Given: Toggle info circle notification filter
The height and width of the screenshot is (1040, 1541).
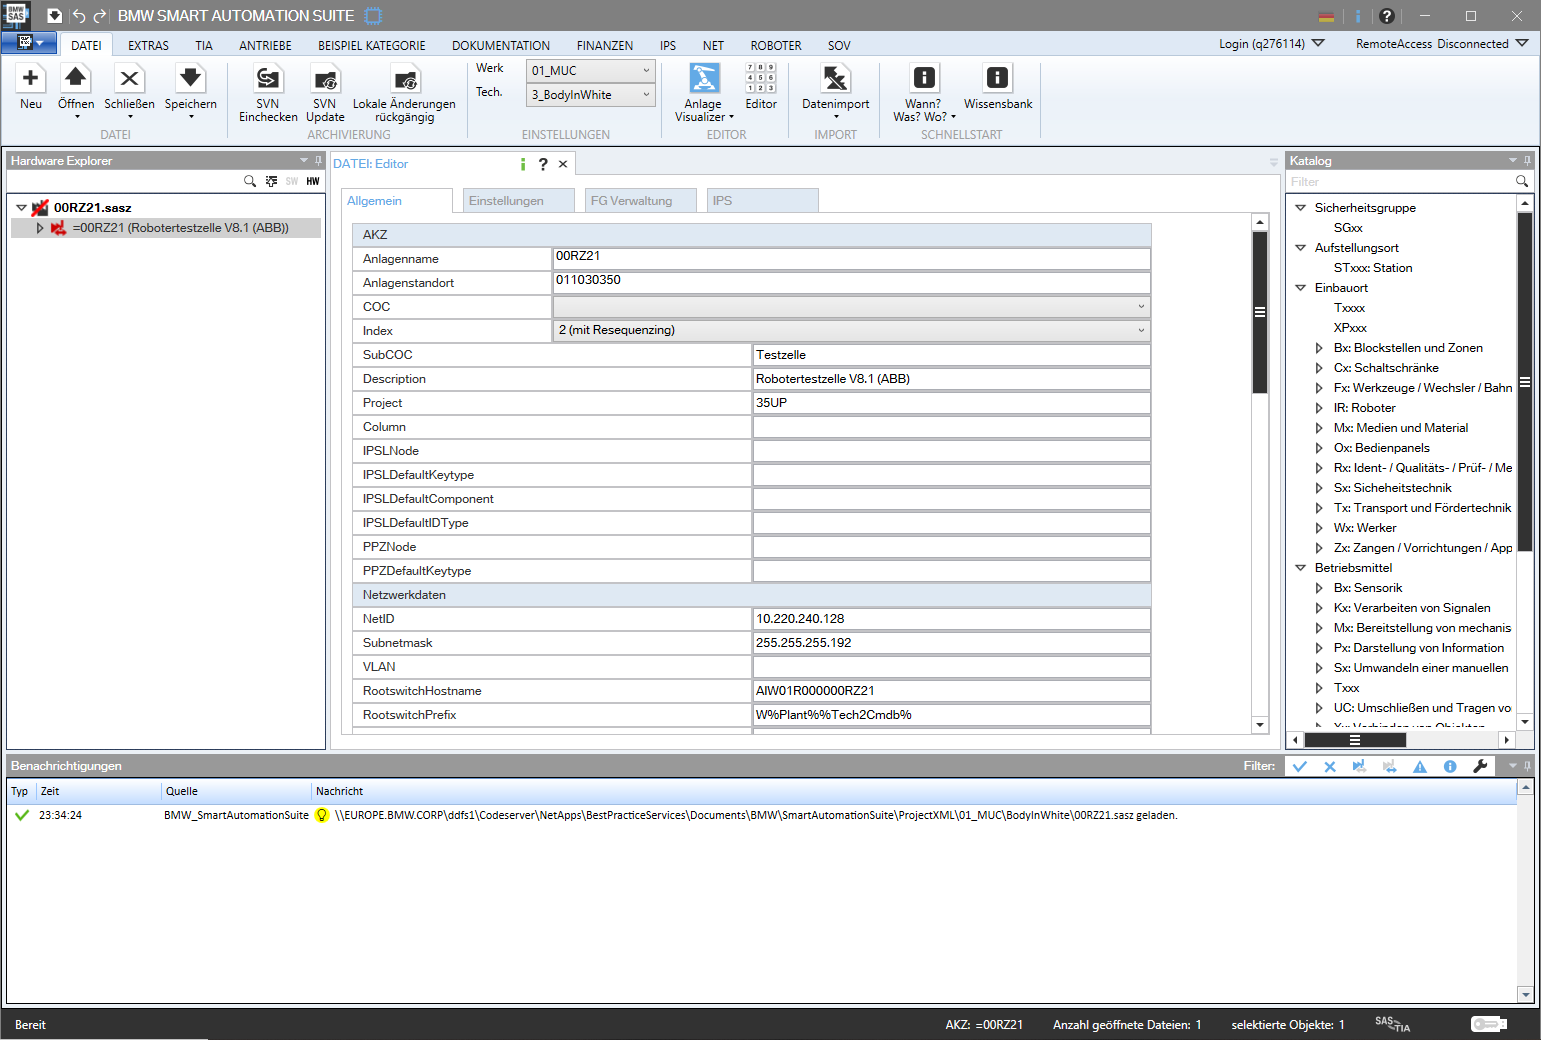Looking at the screenshot, I should click(1450, 766).
